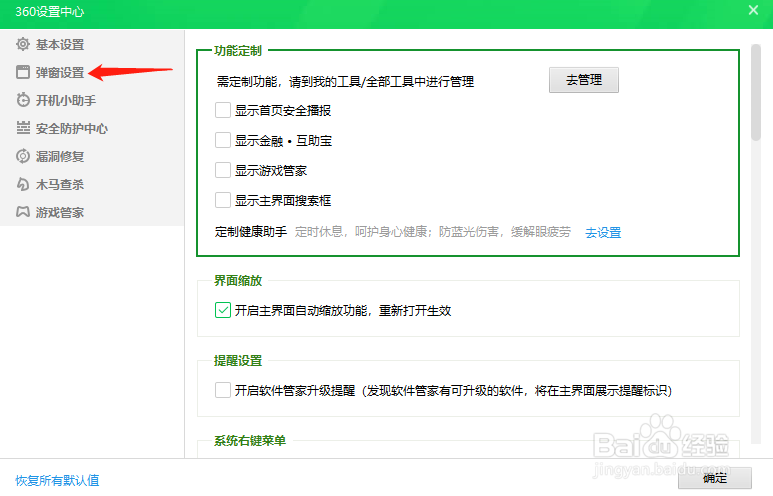This screenshot has height=496, width=773.
Task: Click the 去管理 button
Action: 584,80
